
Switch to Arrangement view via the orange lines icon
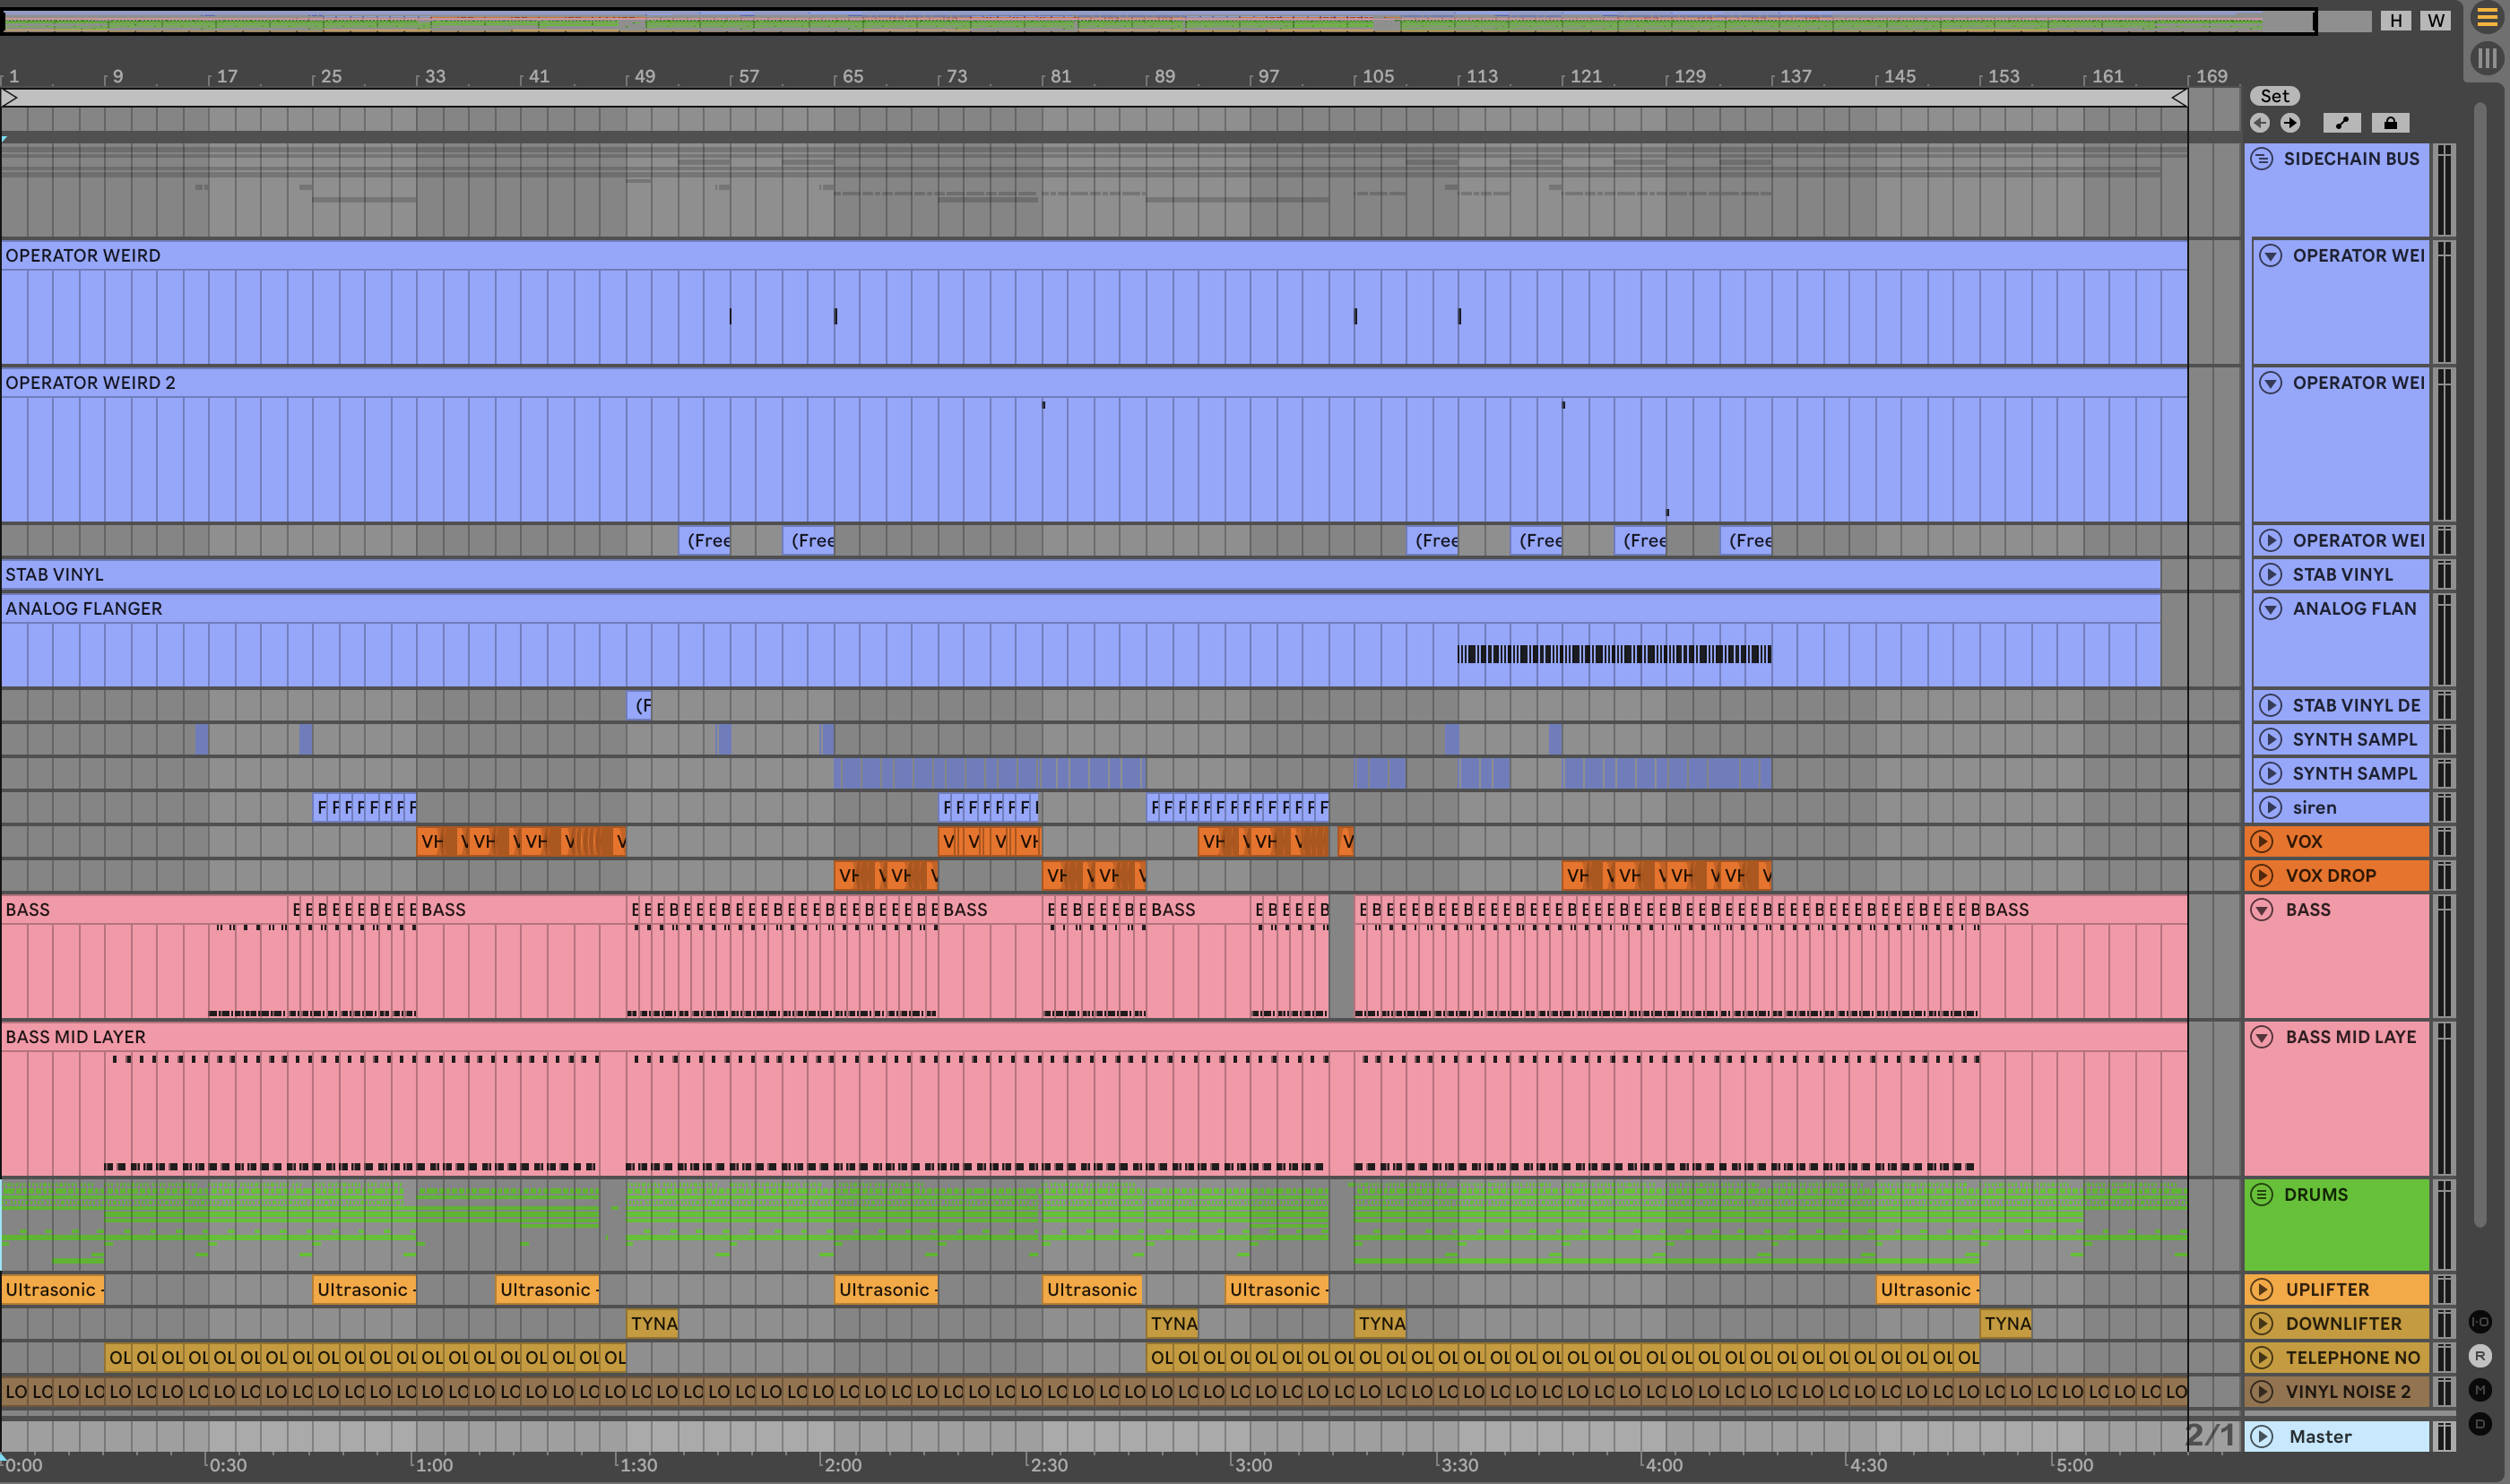click(2486, 17)
